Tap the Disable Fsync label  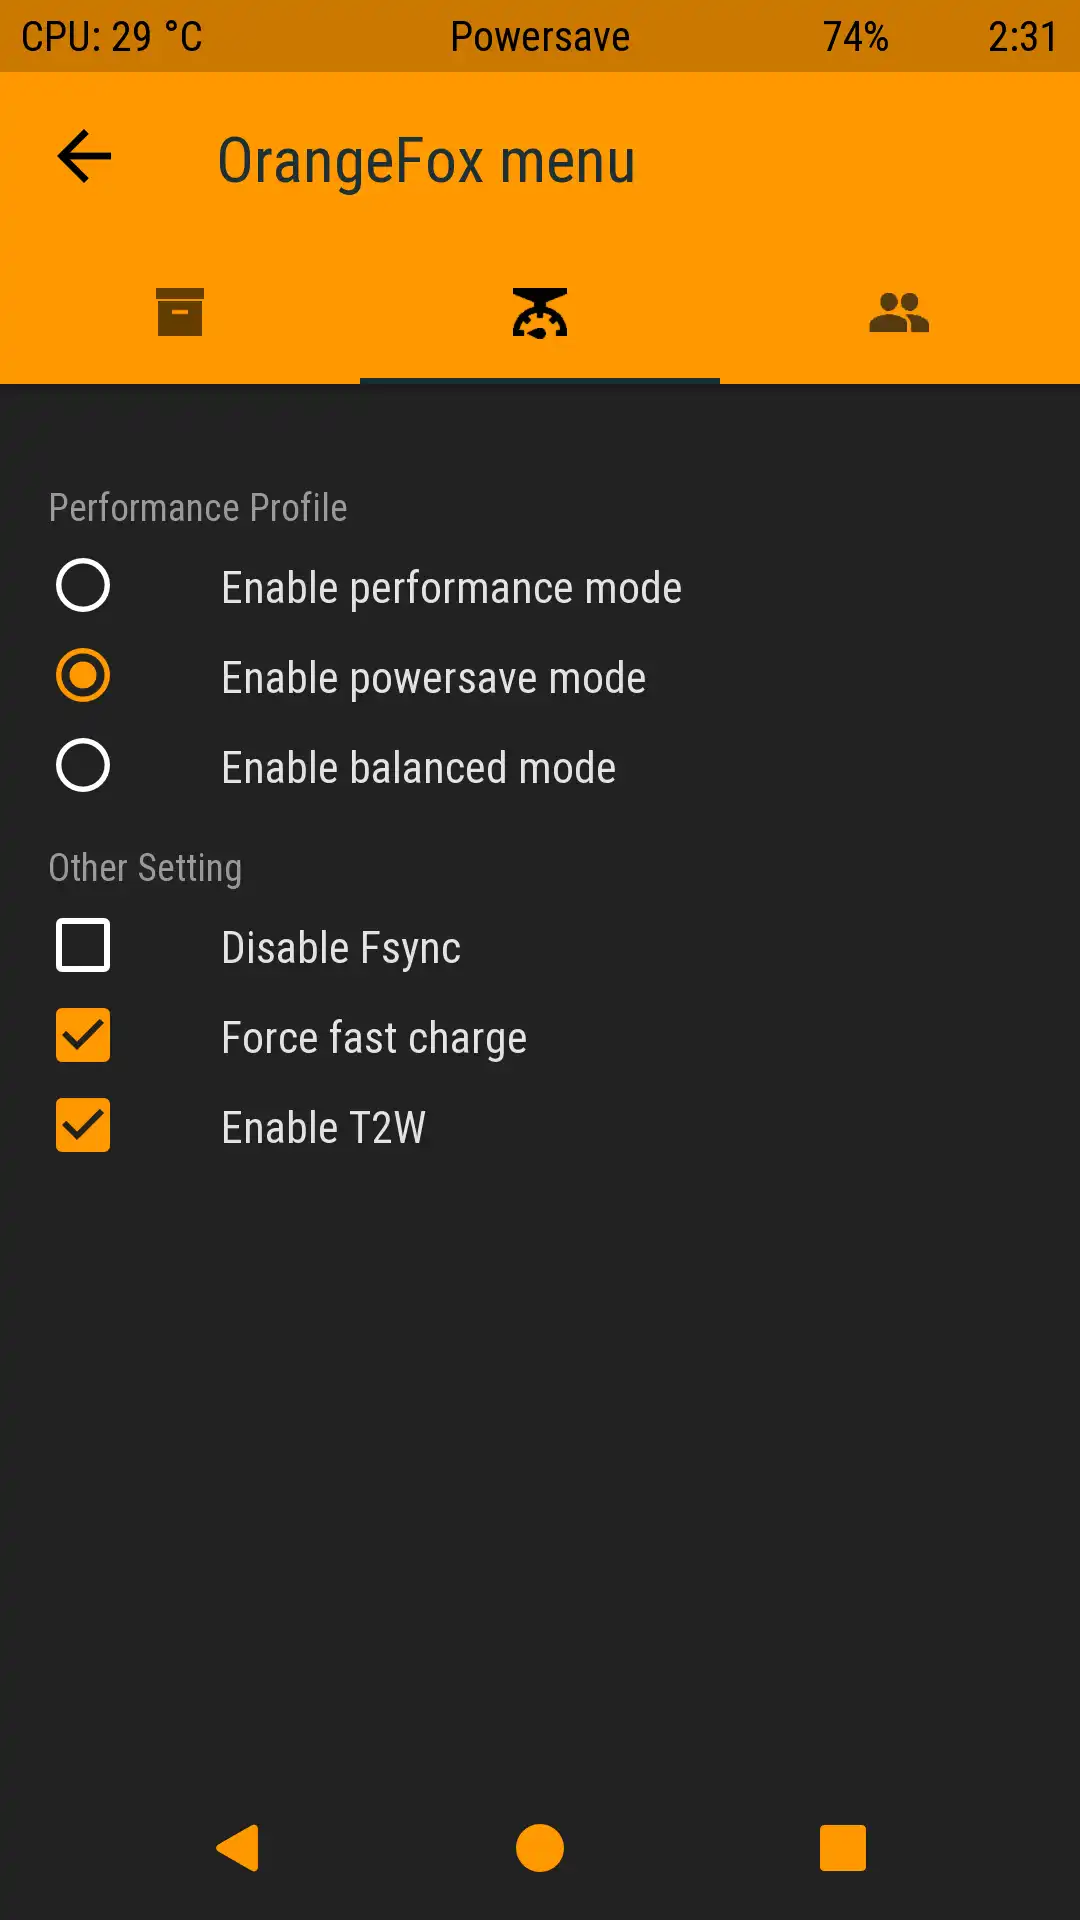pos(341,948)
